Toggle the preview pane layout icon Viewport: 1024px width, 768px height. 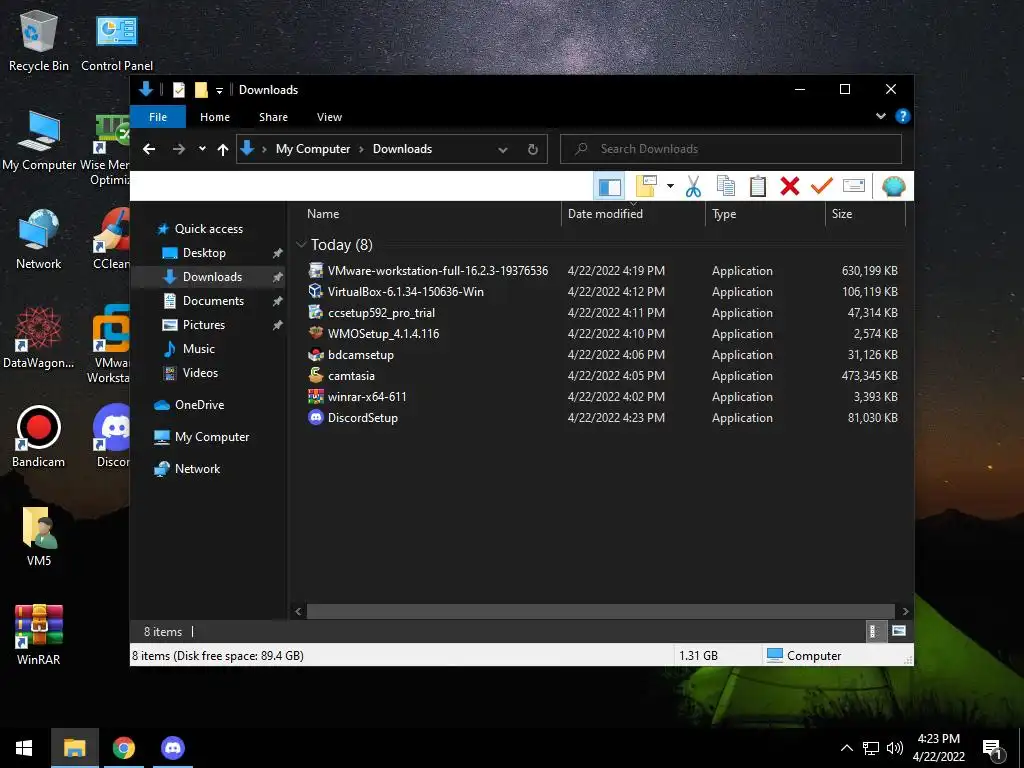[x=609, y=187]
